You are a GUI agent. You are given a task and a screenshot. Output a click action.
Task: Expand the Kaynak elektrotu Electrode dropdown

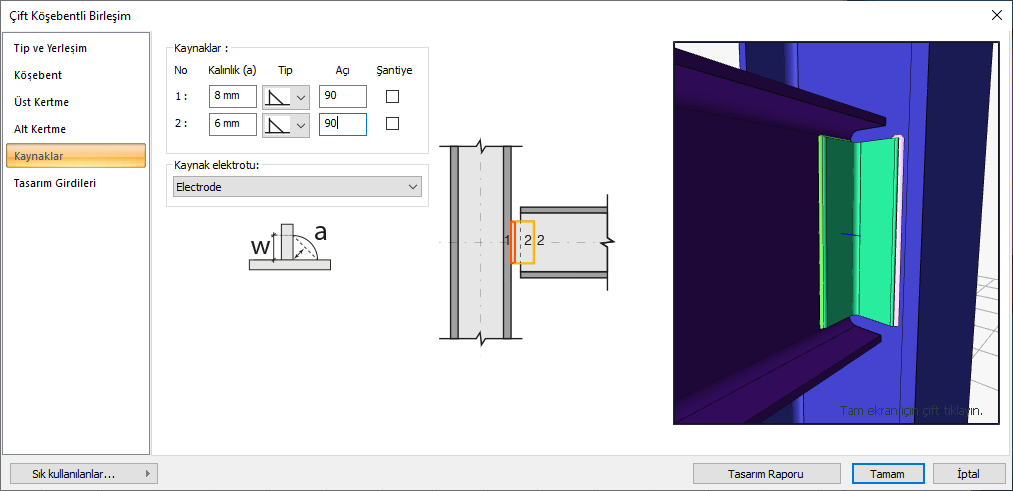413,187
